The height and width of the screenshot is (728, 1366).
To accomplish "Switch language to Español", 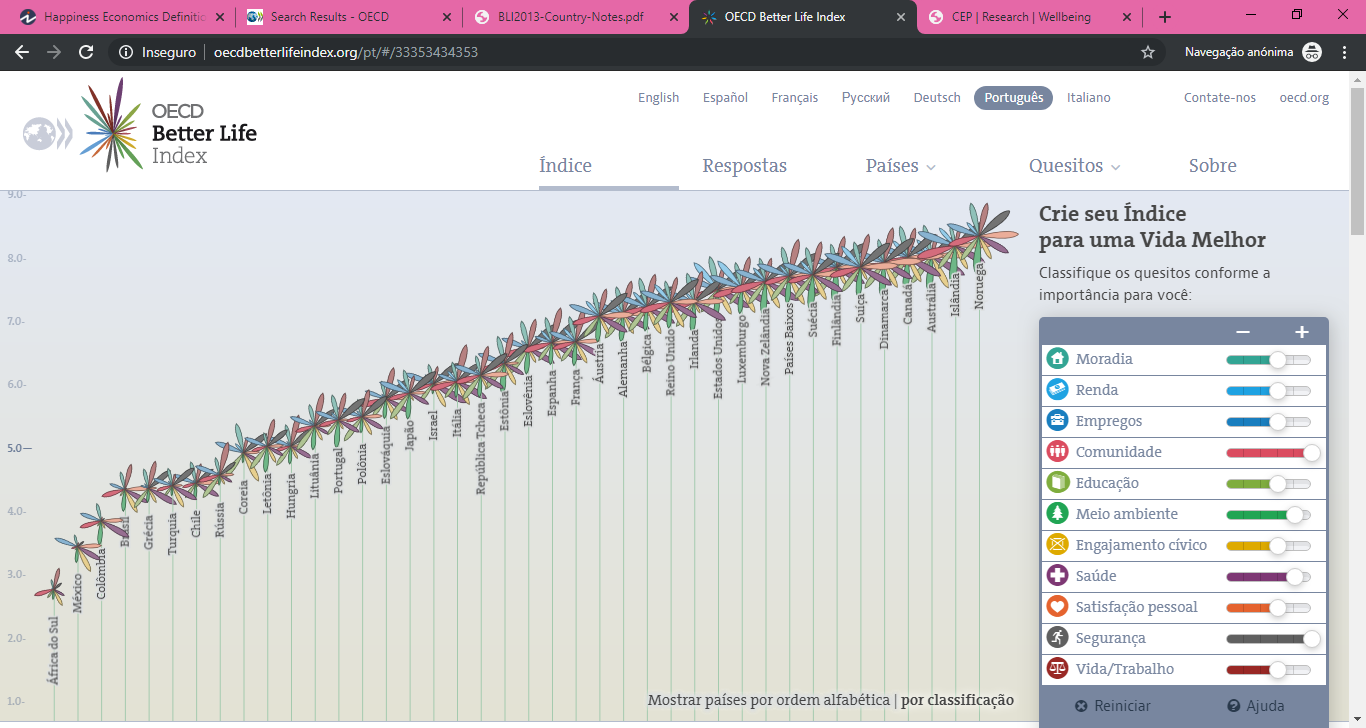I will (725, 97).
